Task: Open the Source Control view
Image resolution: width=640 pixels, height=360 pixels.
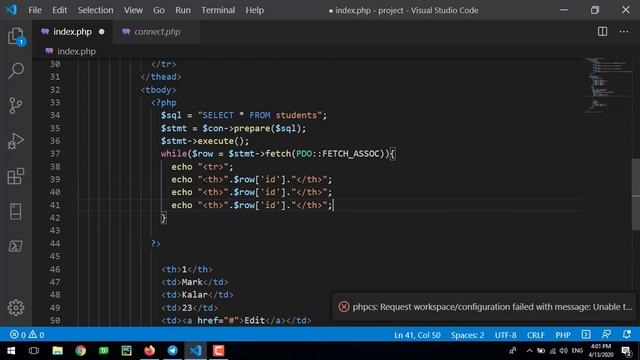Action: pyautogui.click(x=16, y=106)
